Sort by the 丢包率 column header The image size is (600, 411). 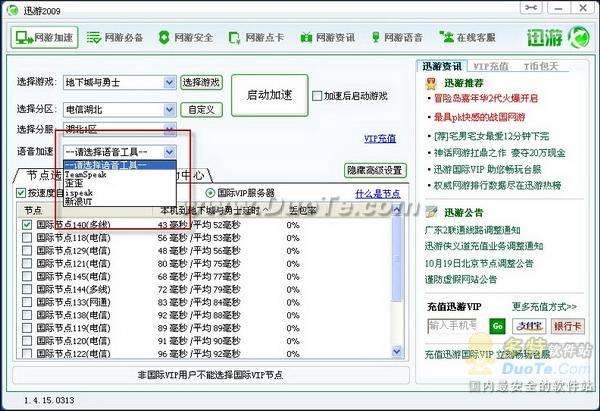click(x=302, y=210)
